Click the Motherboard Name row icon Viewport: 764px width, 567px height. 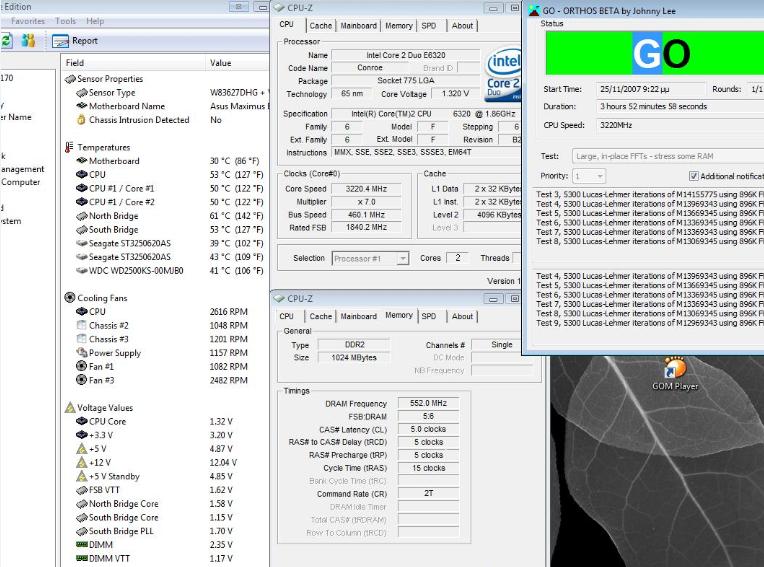point(82,106)
